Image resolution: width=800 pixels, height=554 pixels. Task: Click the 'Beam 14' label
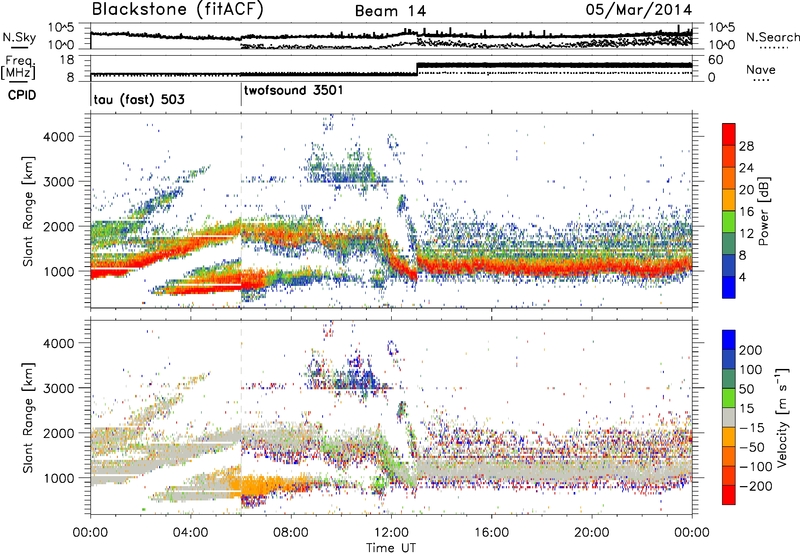tap(390, 11)
